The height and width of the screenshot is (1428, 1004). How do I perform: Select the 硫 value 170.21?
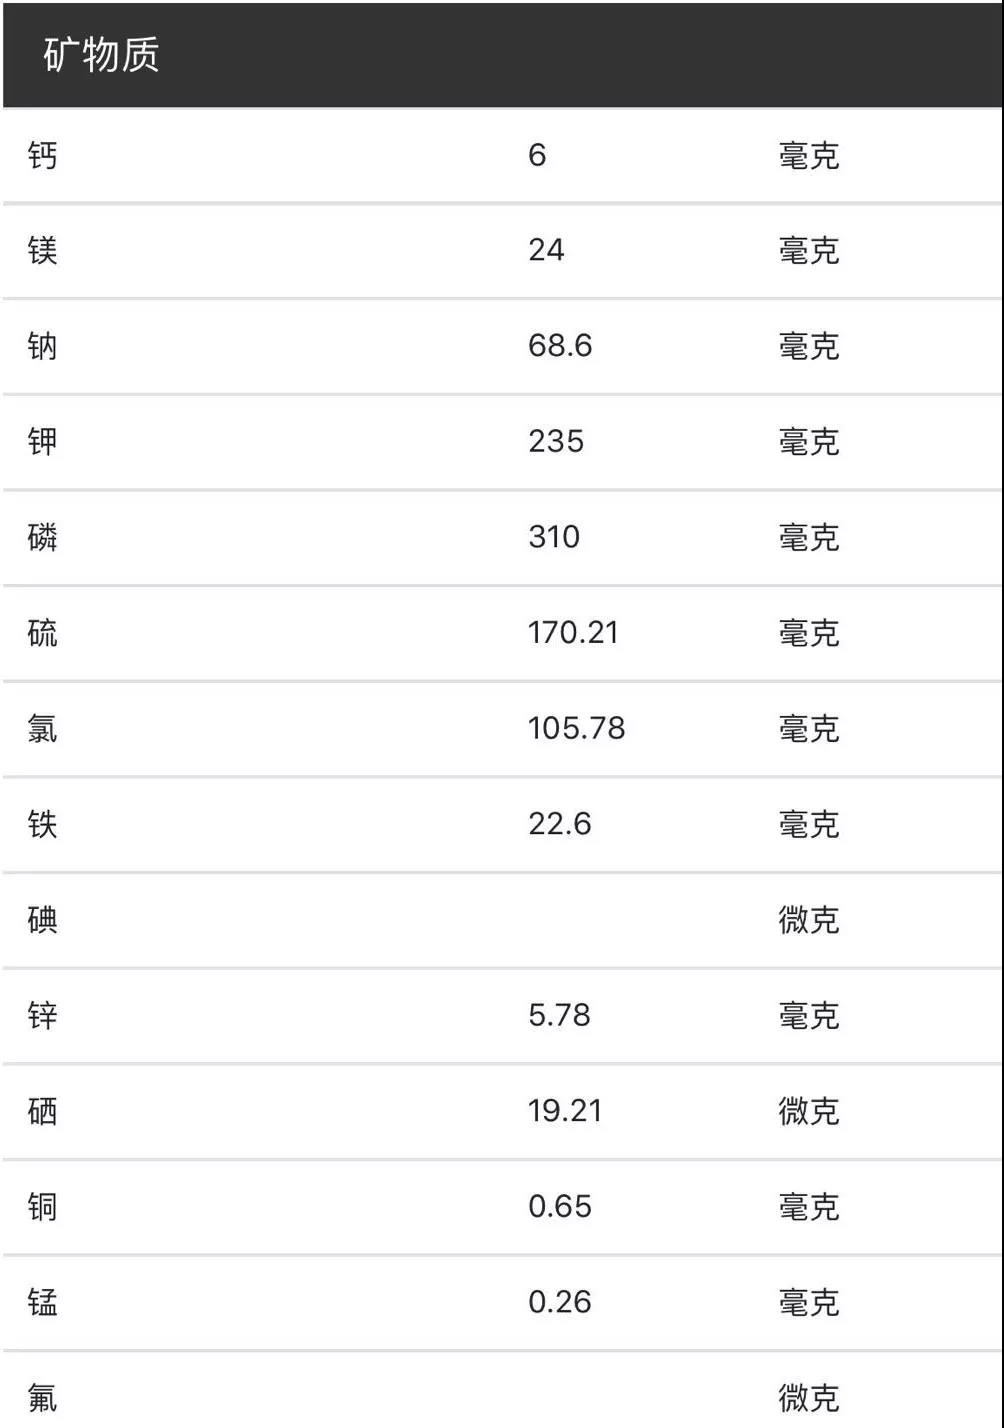tap(573, 632)
